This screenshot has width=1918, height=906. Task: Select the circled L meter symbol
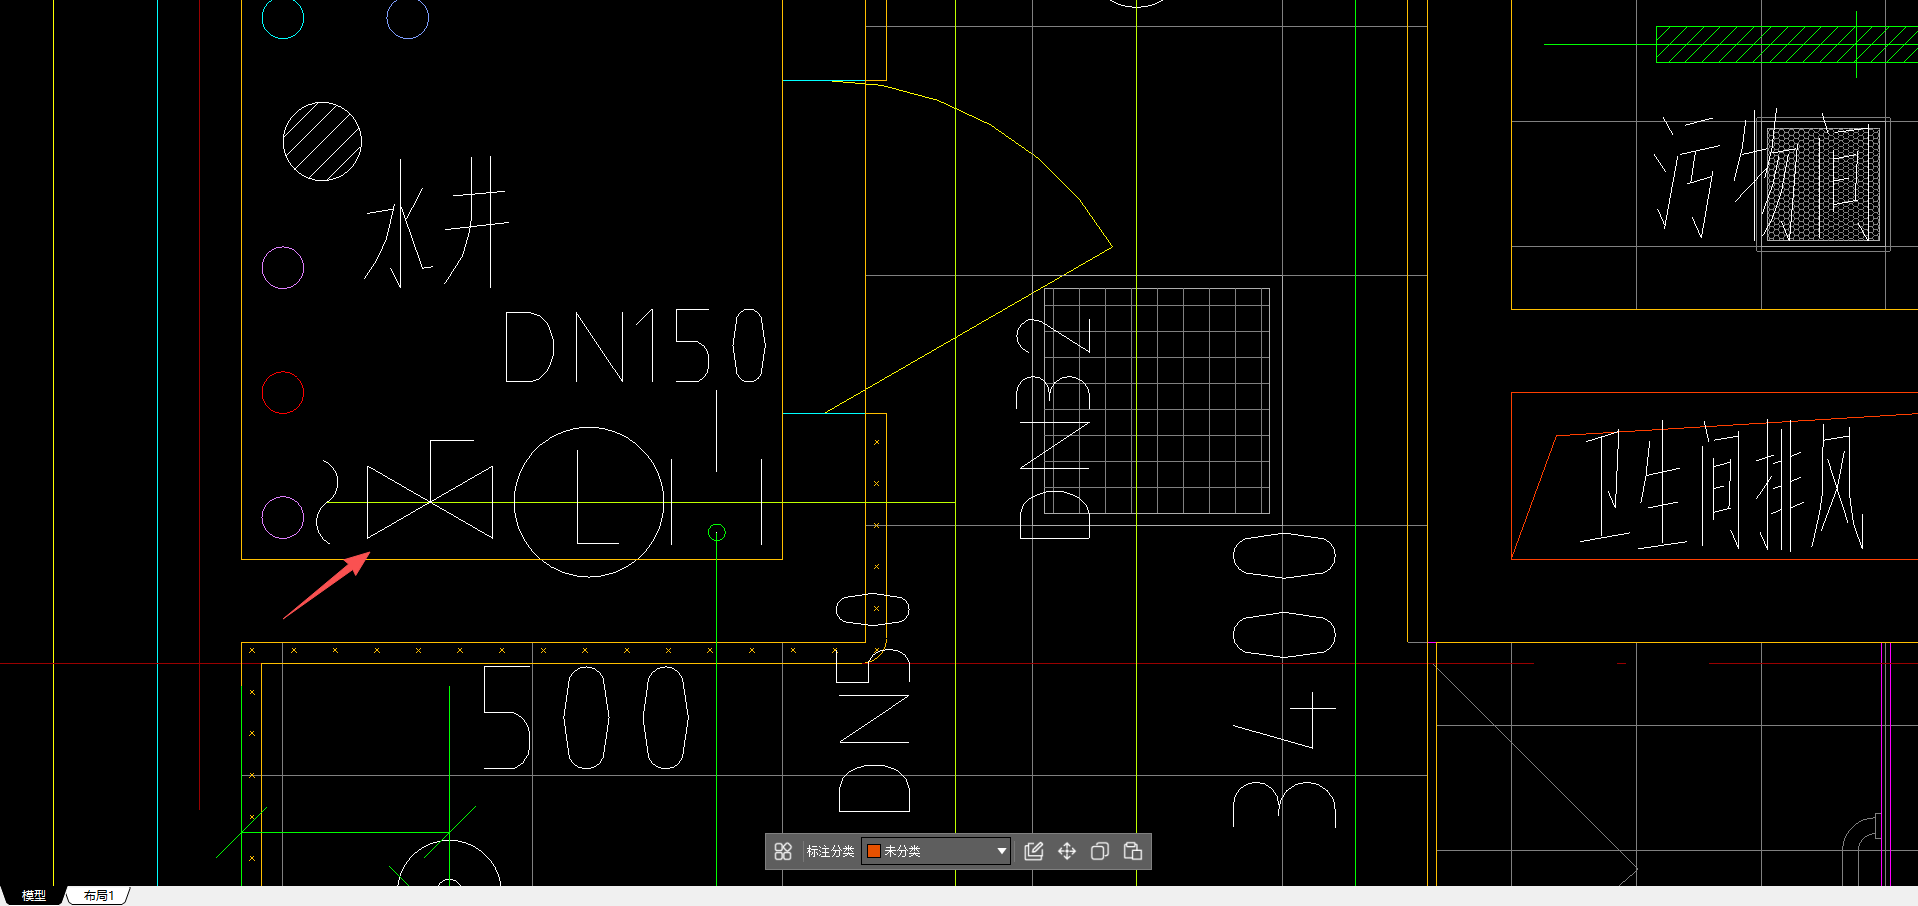click(589, 502)
